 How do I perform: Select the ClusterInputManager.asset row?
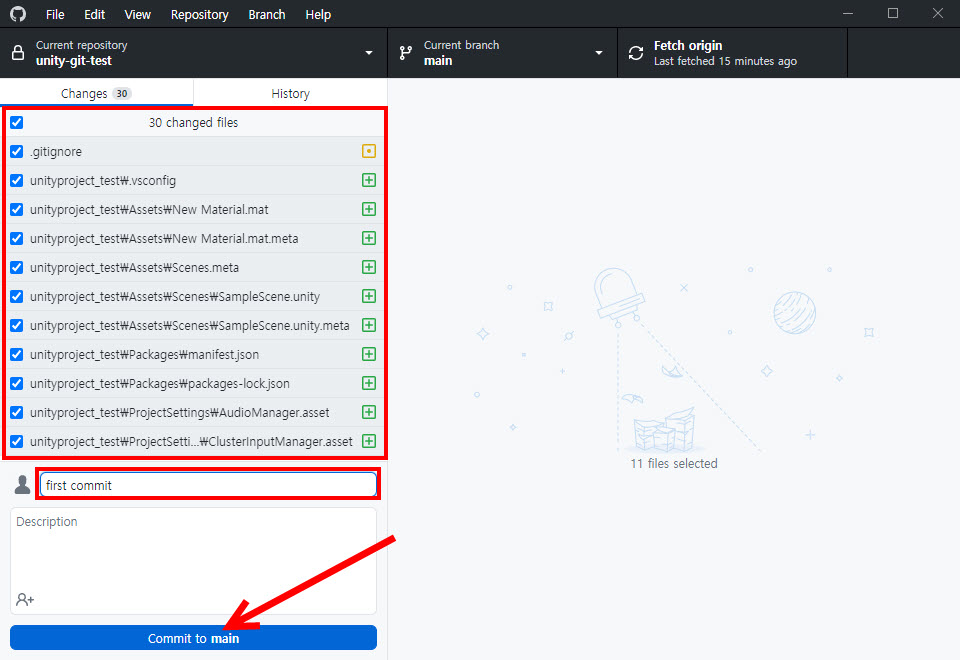coord(195,441)
